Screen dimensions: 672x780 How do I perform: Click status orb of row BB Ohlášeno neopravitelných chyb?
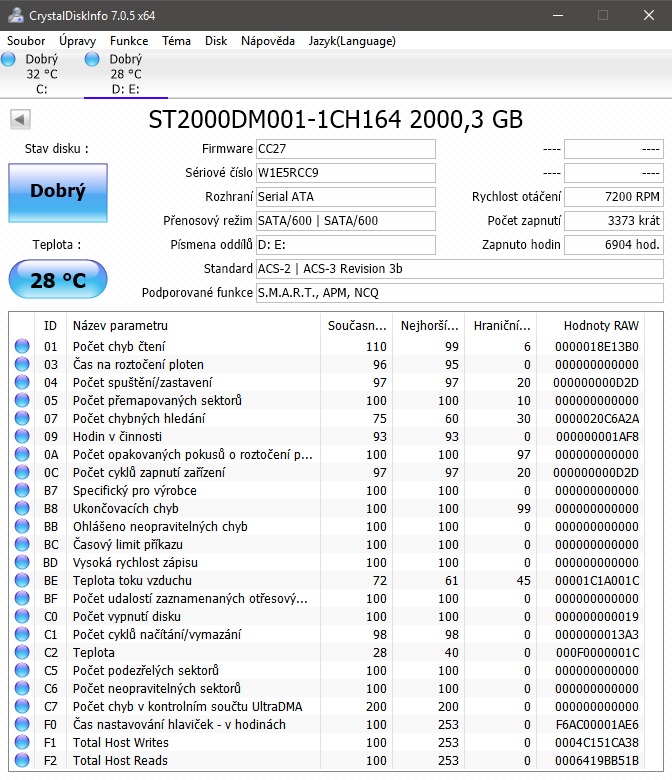coord(22,526)
